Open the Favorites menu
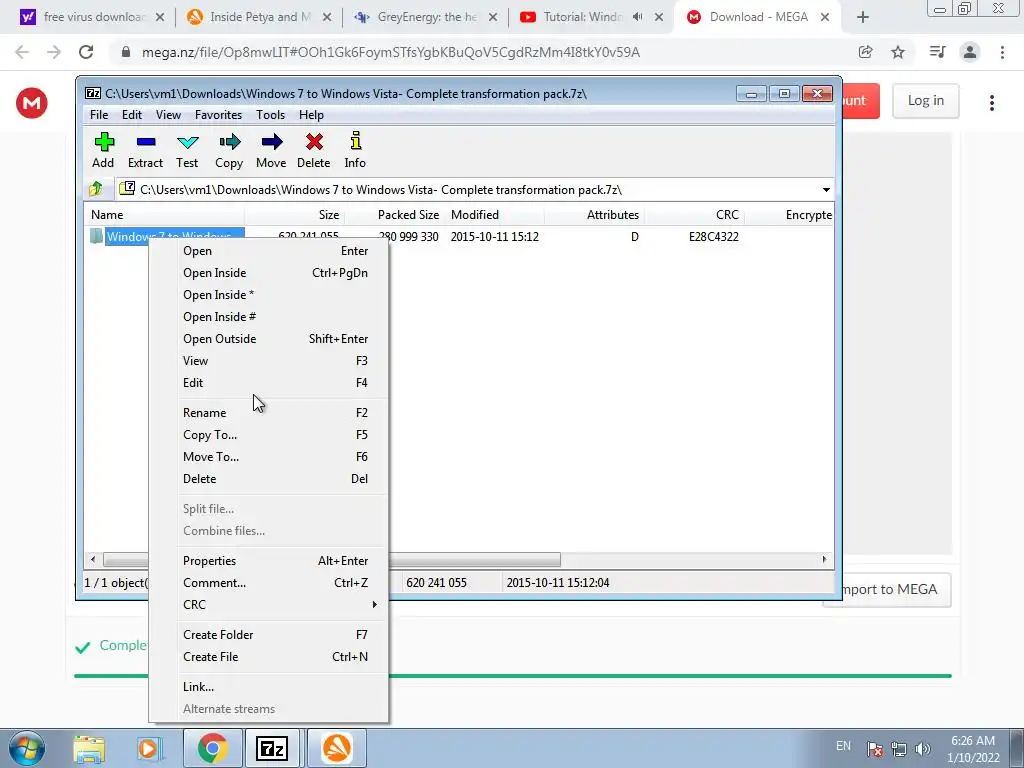 (x=219, y=115)
